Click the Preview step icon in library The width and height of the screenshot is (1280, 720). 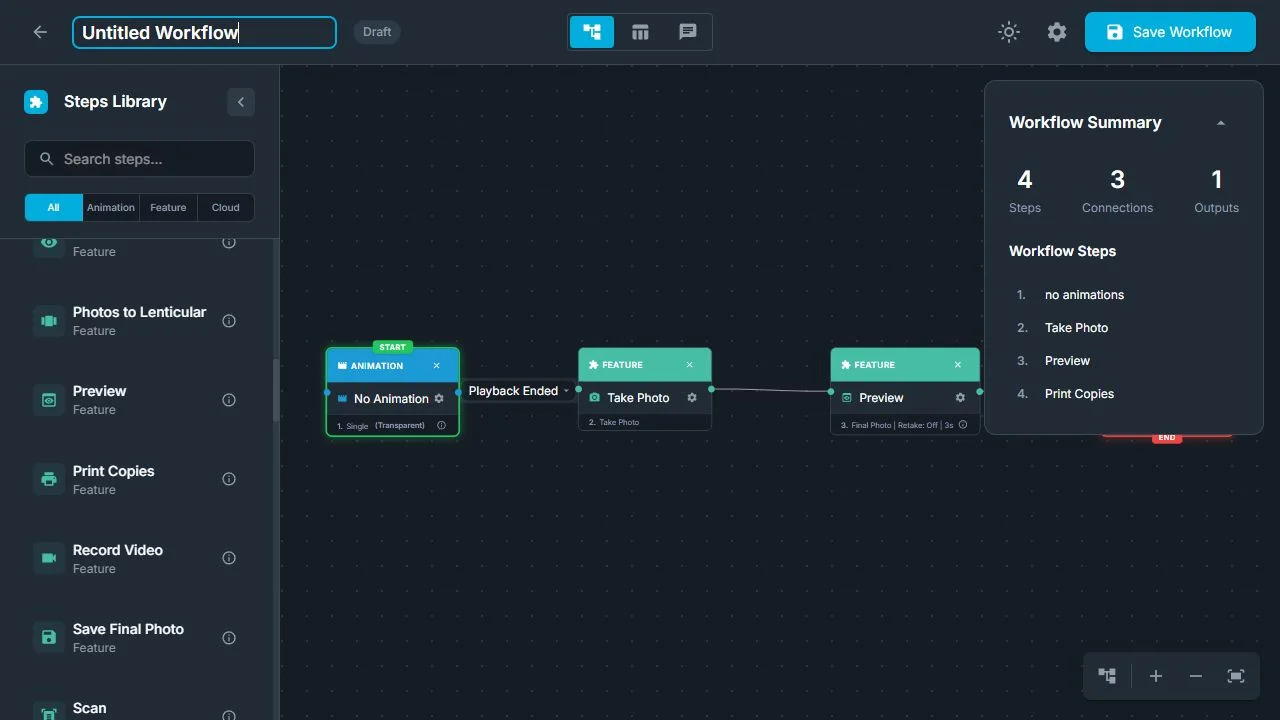click(49, 400)
